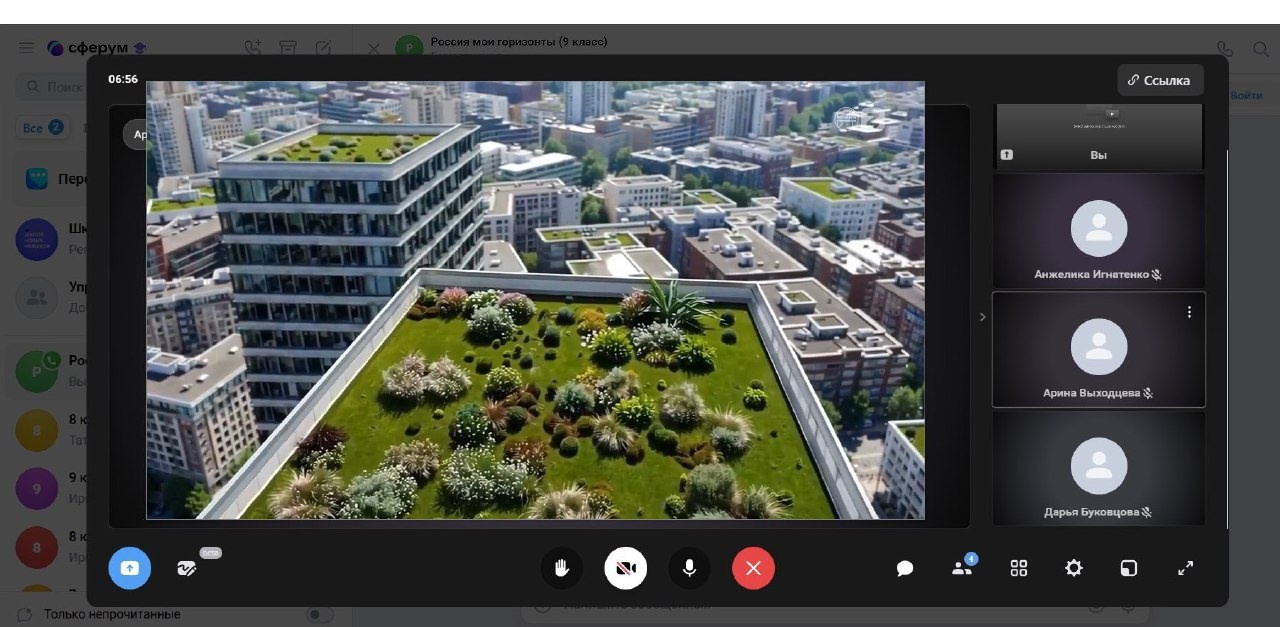Open the archive icon in Сферум header
Image resolution: width=1280 pixels, height=627 pixels.
pyautogui.click(x=288, y=48)
